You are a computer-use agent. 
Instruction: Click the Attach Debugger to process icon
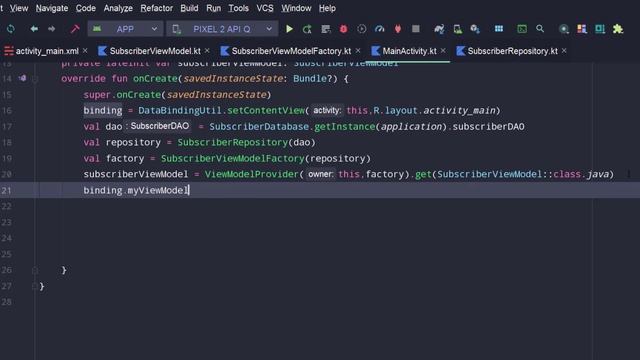[398, 29]
